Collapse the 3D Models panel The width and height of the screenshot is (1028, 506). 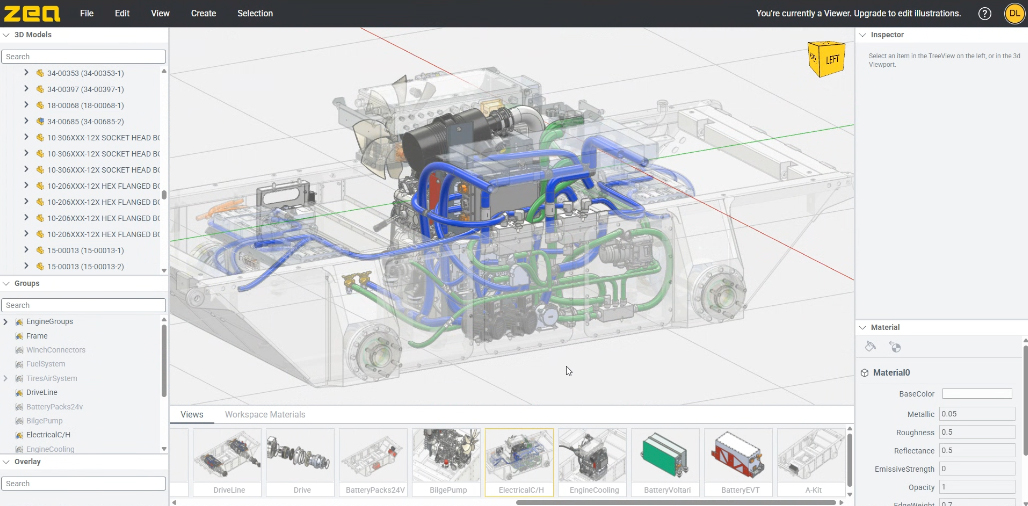pyautogui.click(x=7, y=35)
